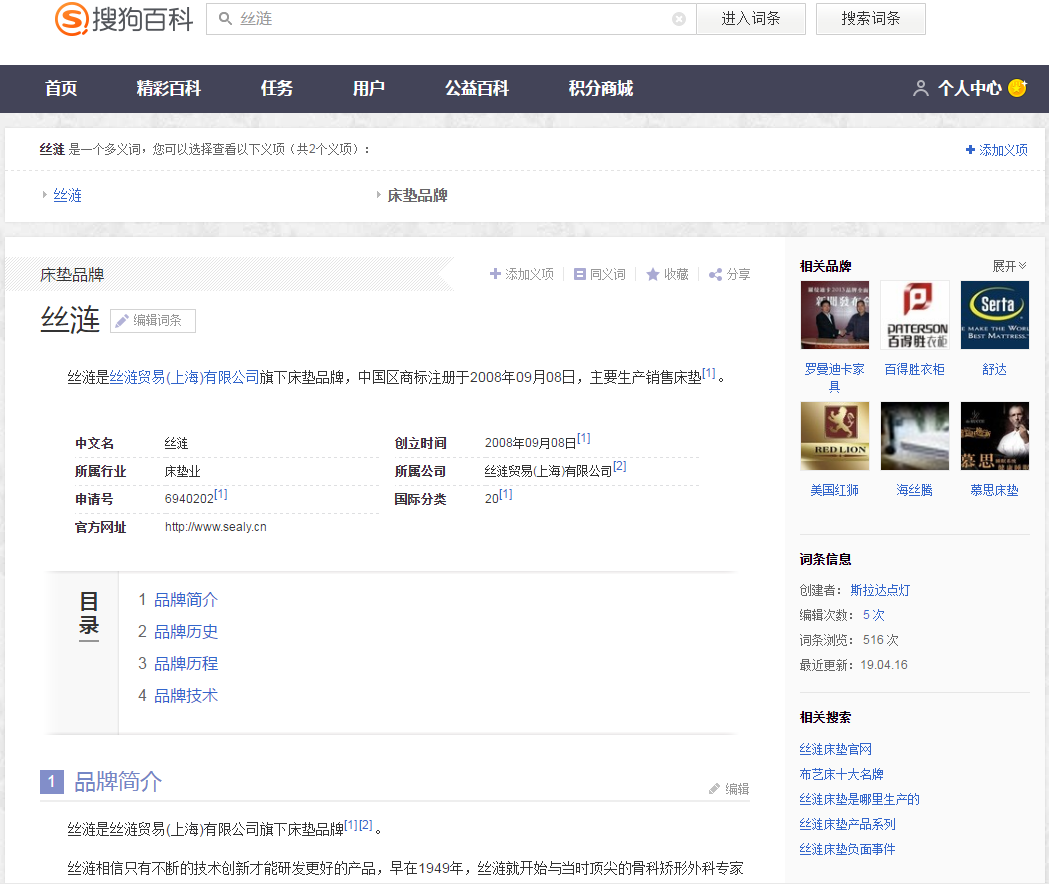The width and height of the screenshot is (1049, 888).
Task: Open the Red Lion brand thumbnail
Action: 835,436
